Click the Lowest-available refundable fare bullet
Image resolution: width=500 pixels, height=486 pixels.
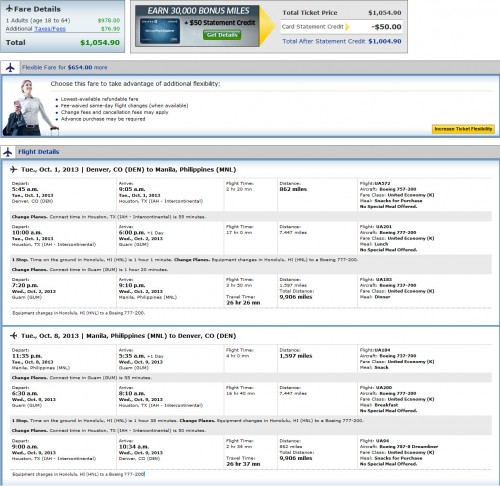pos(99,99)
